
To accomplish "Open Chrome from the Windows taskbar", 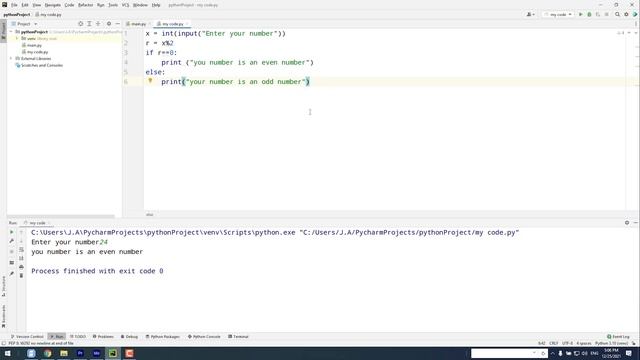I will [48, 353].
